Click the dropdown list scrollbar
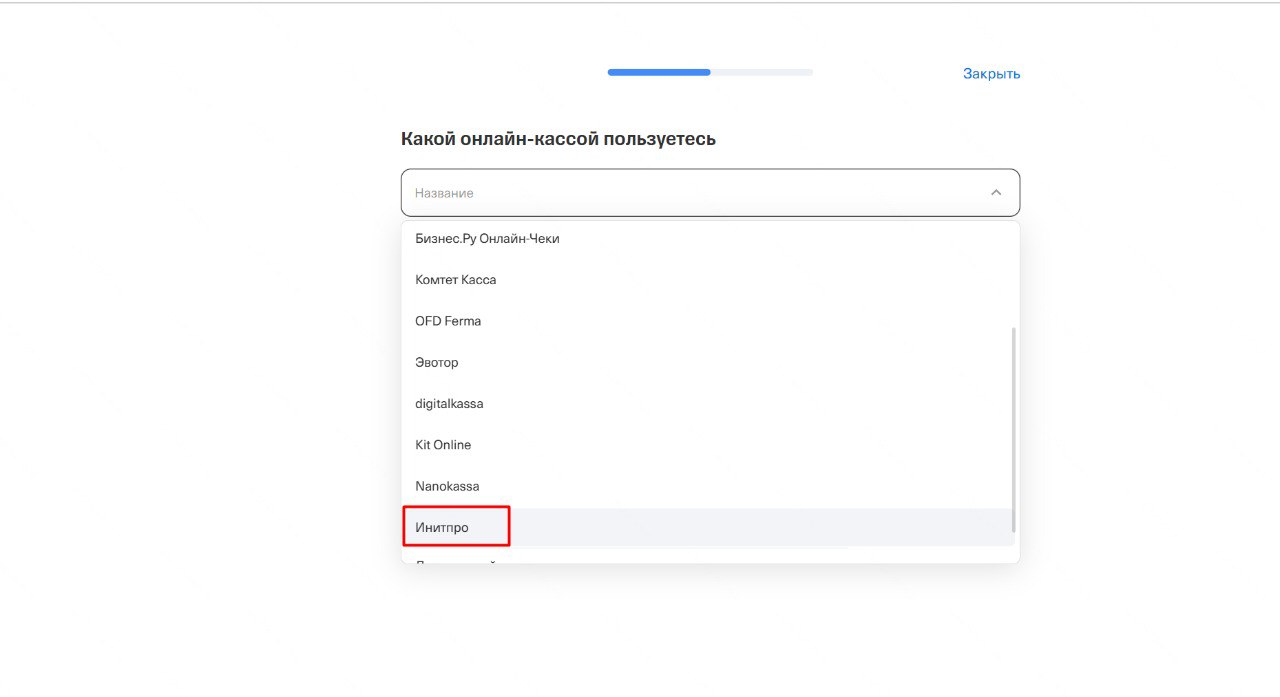This screenshot has height=697, width=1280. pos(1014,429)
